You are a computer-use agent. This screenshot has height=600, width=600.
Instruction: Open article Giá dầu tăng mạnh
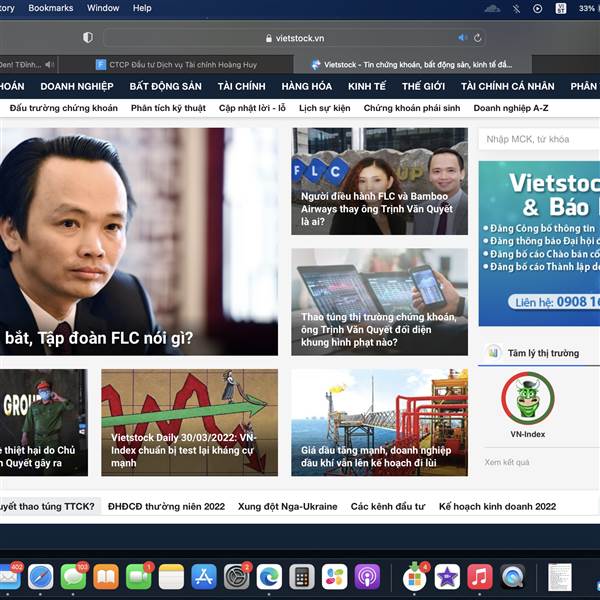tap(379, 422)
